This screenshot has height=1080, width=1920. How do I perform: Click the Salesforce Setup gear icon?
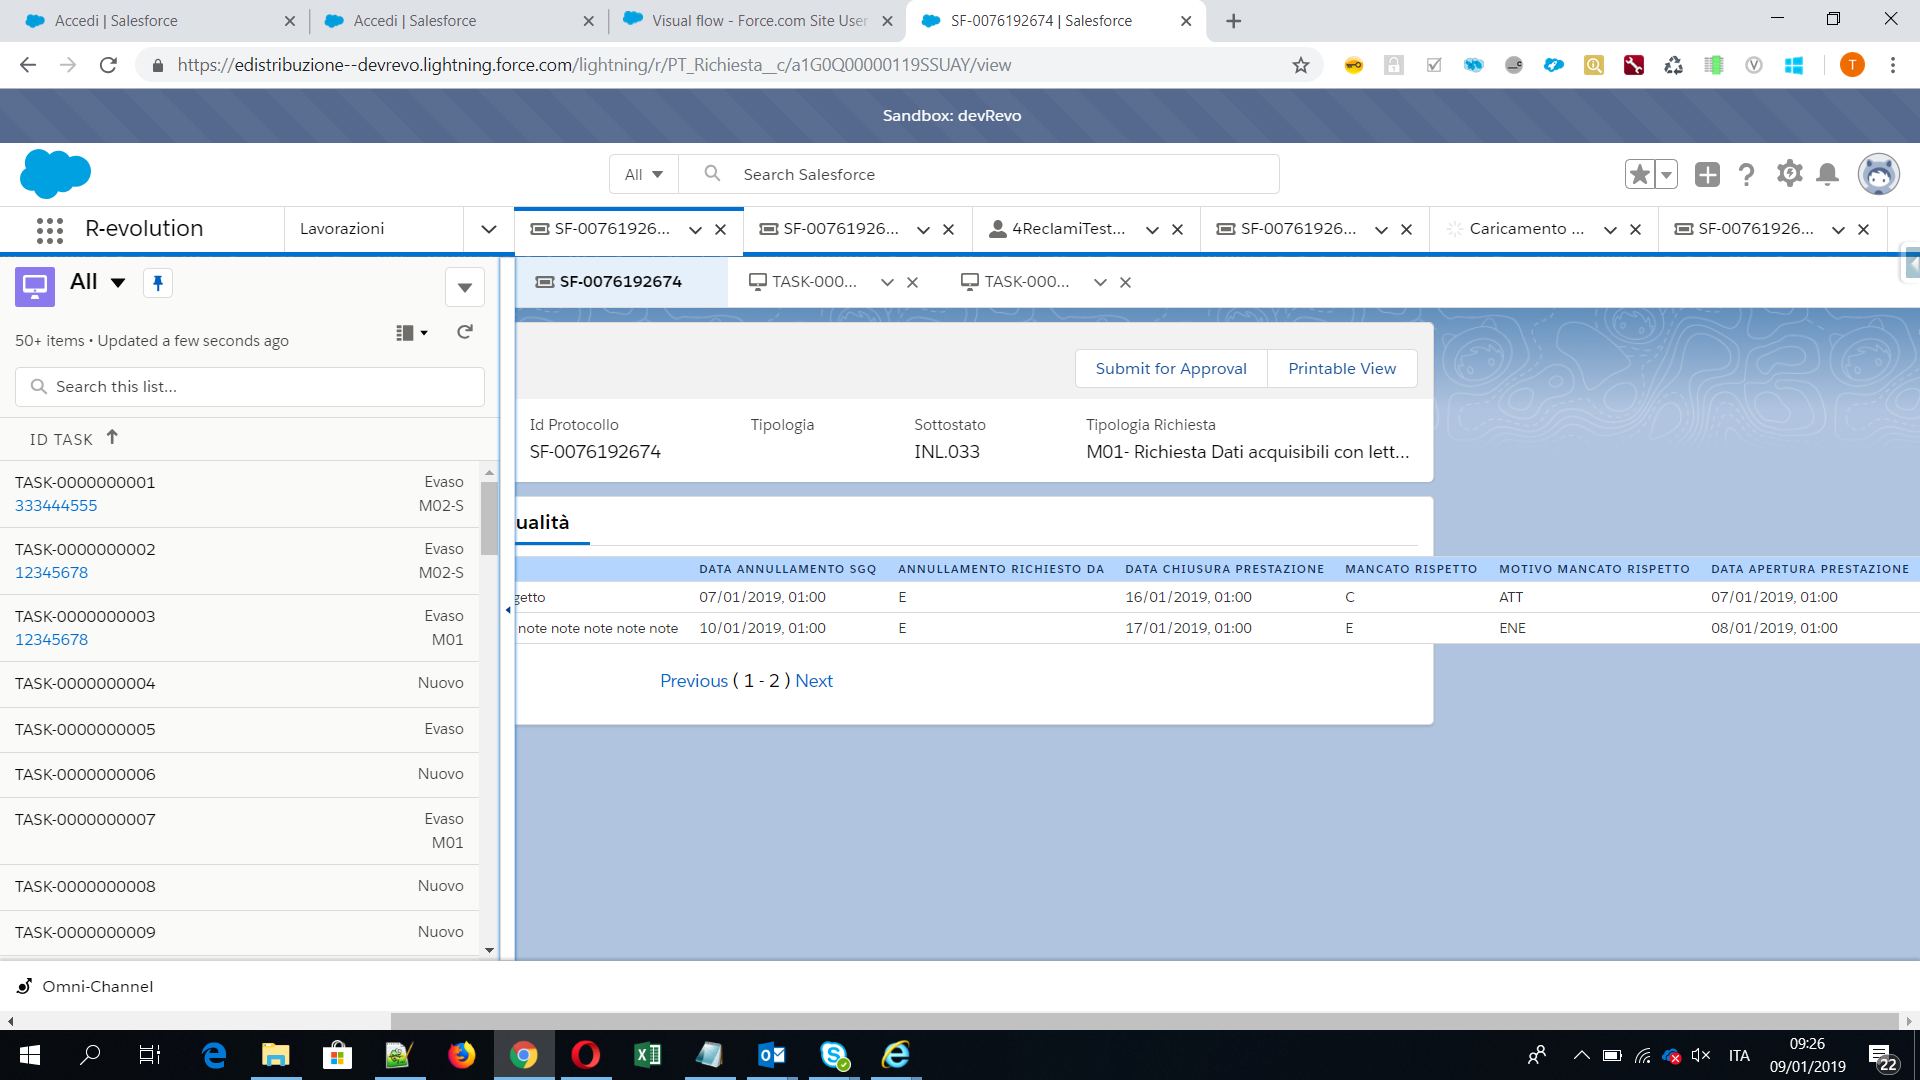(x=1789, y=174)
